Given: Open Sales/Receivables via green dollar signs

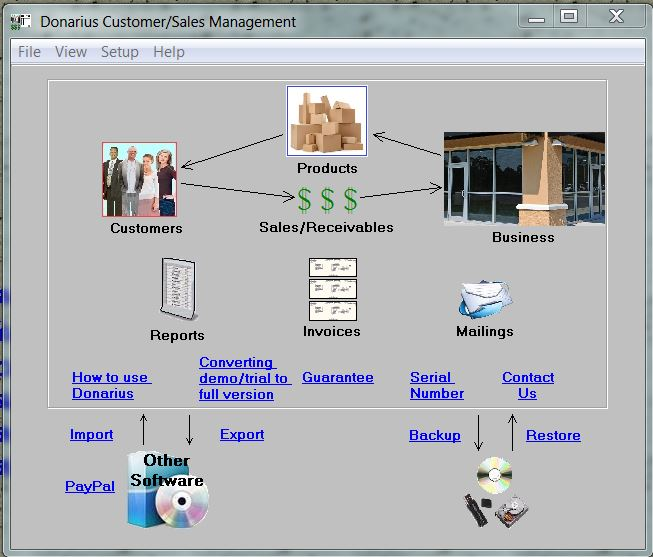Looking at the screenshot, I should 327,200.
